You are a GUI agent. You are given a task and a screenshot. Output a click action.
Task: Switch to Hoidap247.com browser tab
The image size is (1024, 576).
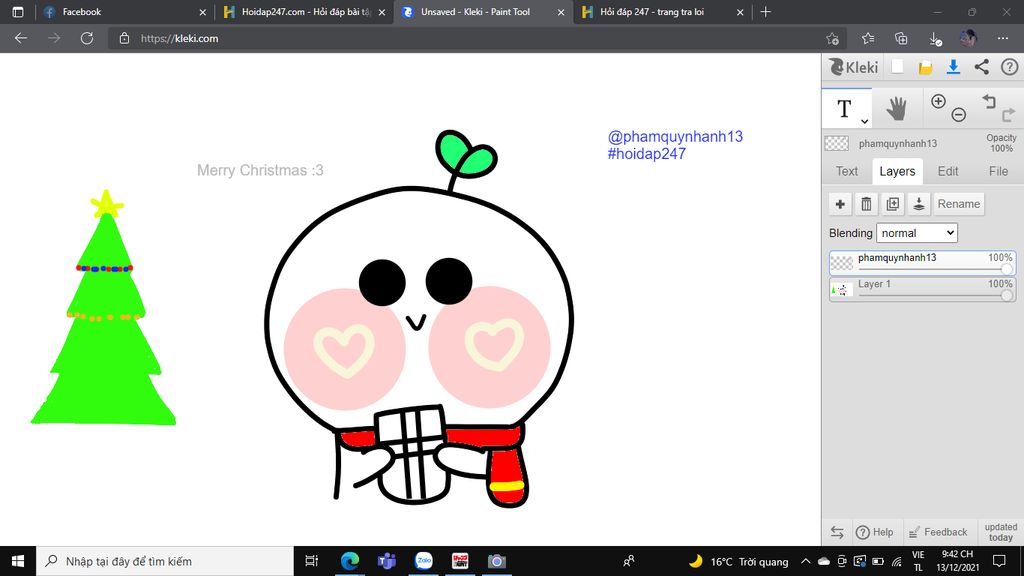(304, 12)
